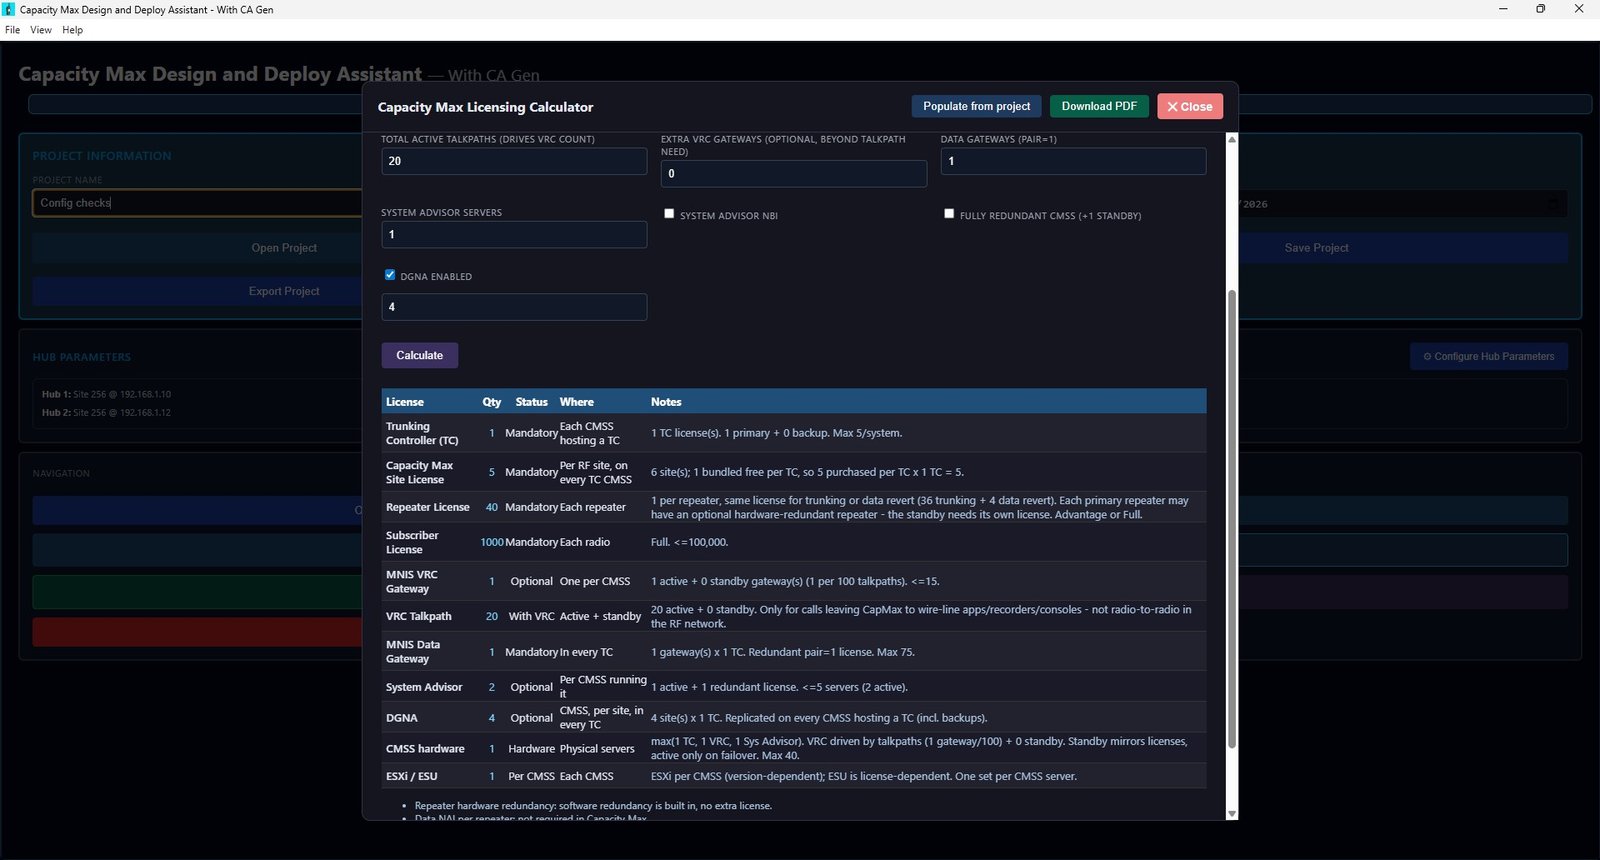Click quantity 1000 in the Subscriber License row
The image size is (1600, 860).
(x=492, y=542)
